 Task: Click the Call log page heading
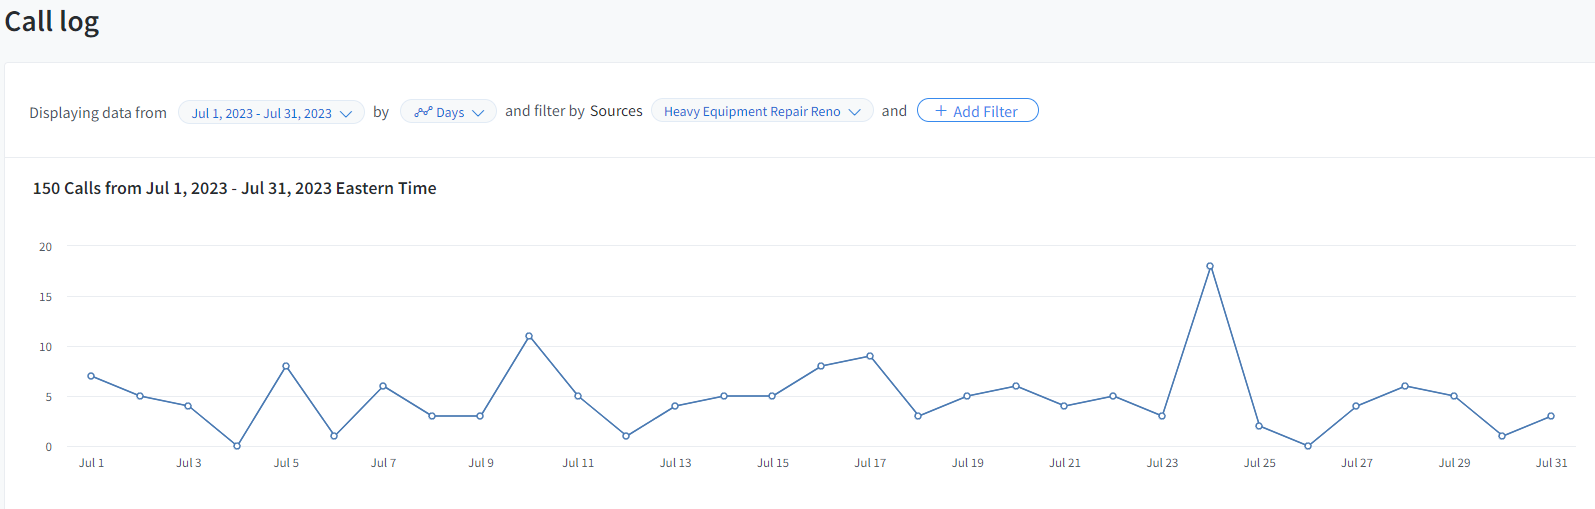click(52, 22)
